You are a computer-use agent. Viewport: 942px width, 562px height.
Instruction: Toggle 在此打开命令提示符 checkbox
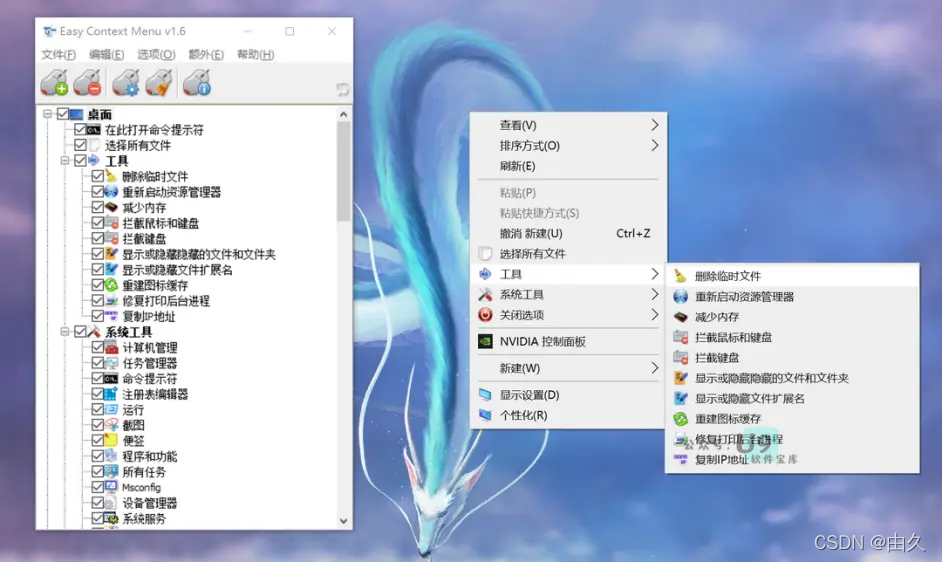80,129
